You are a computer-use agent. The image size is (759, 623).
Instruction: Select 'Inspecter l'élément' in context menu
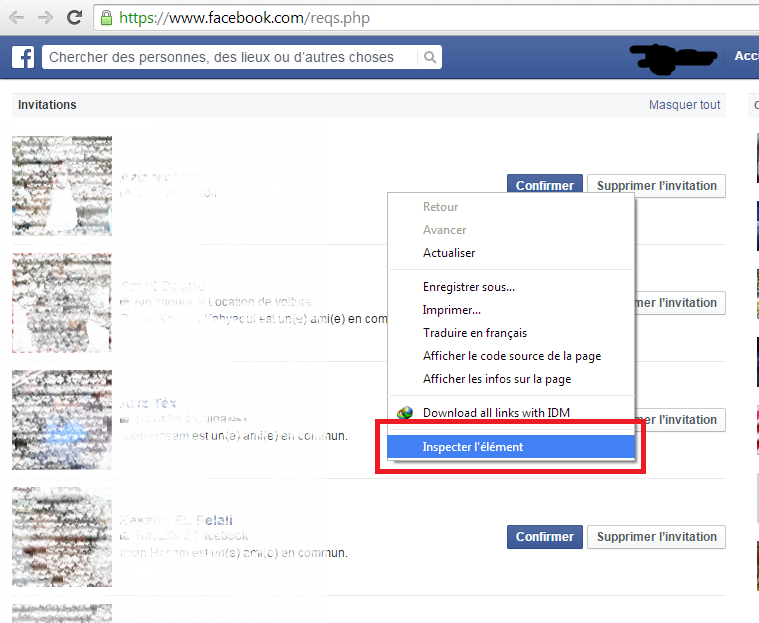coord(511,447)
